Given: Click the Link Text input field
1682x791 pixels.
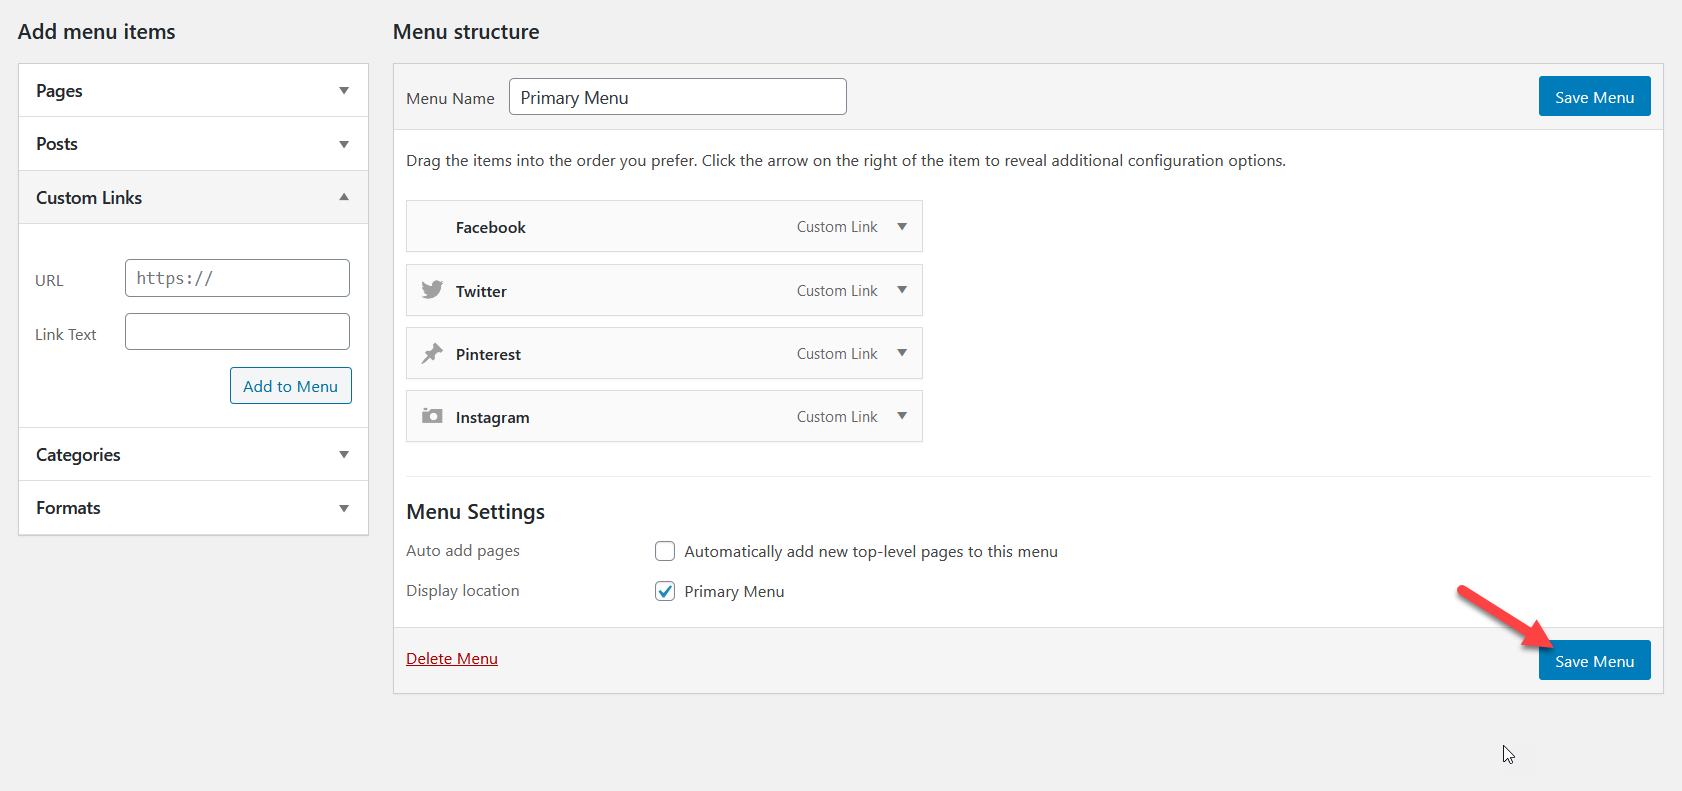Looking at the screenshot, I should click(x=237, y=332).
